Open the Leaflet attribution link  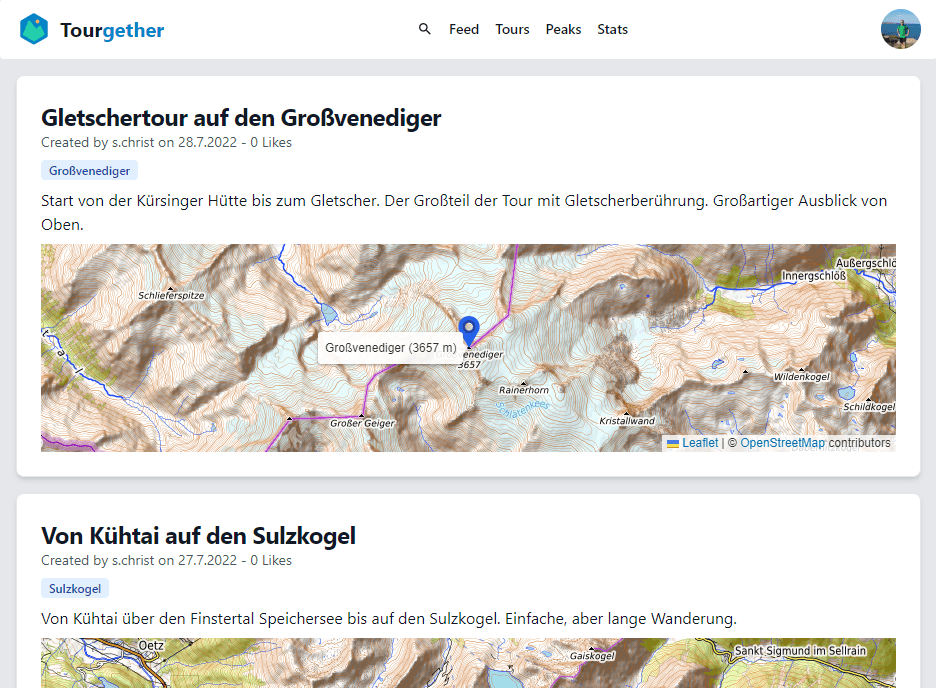pos(700,443)
